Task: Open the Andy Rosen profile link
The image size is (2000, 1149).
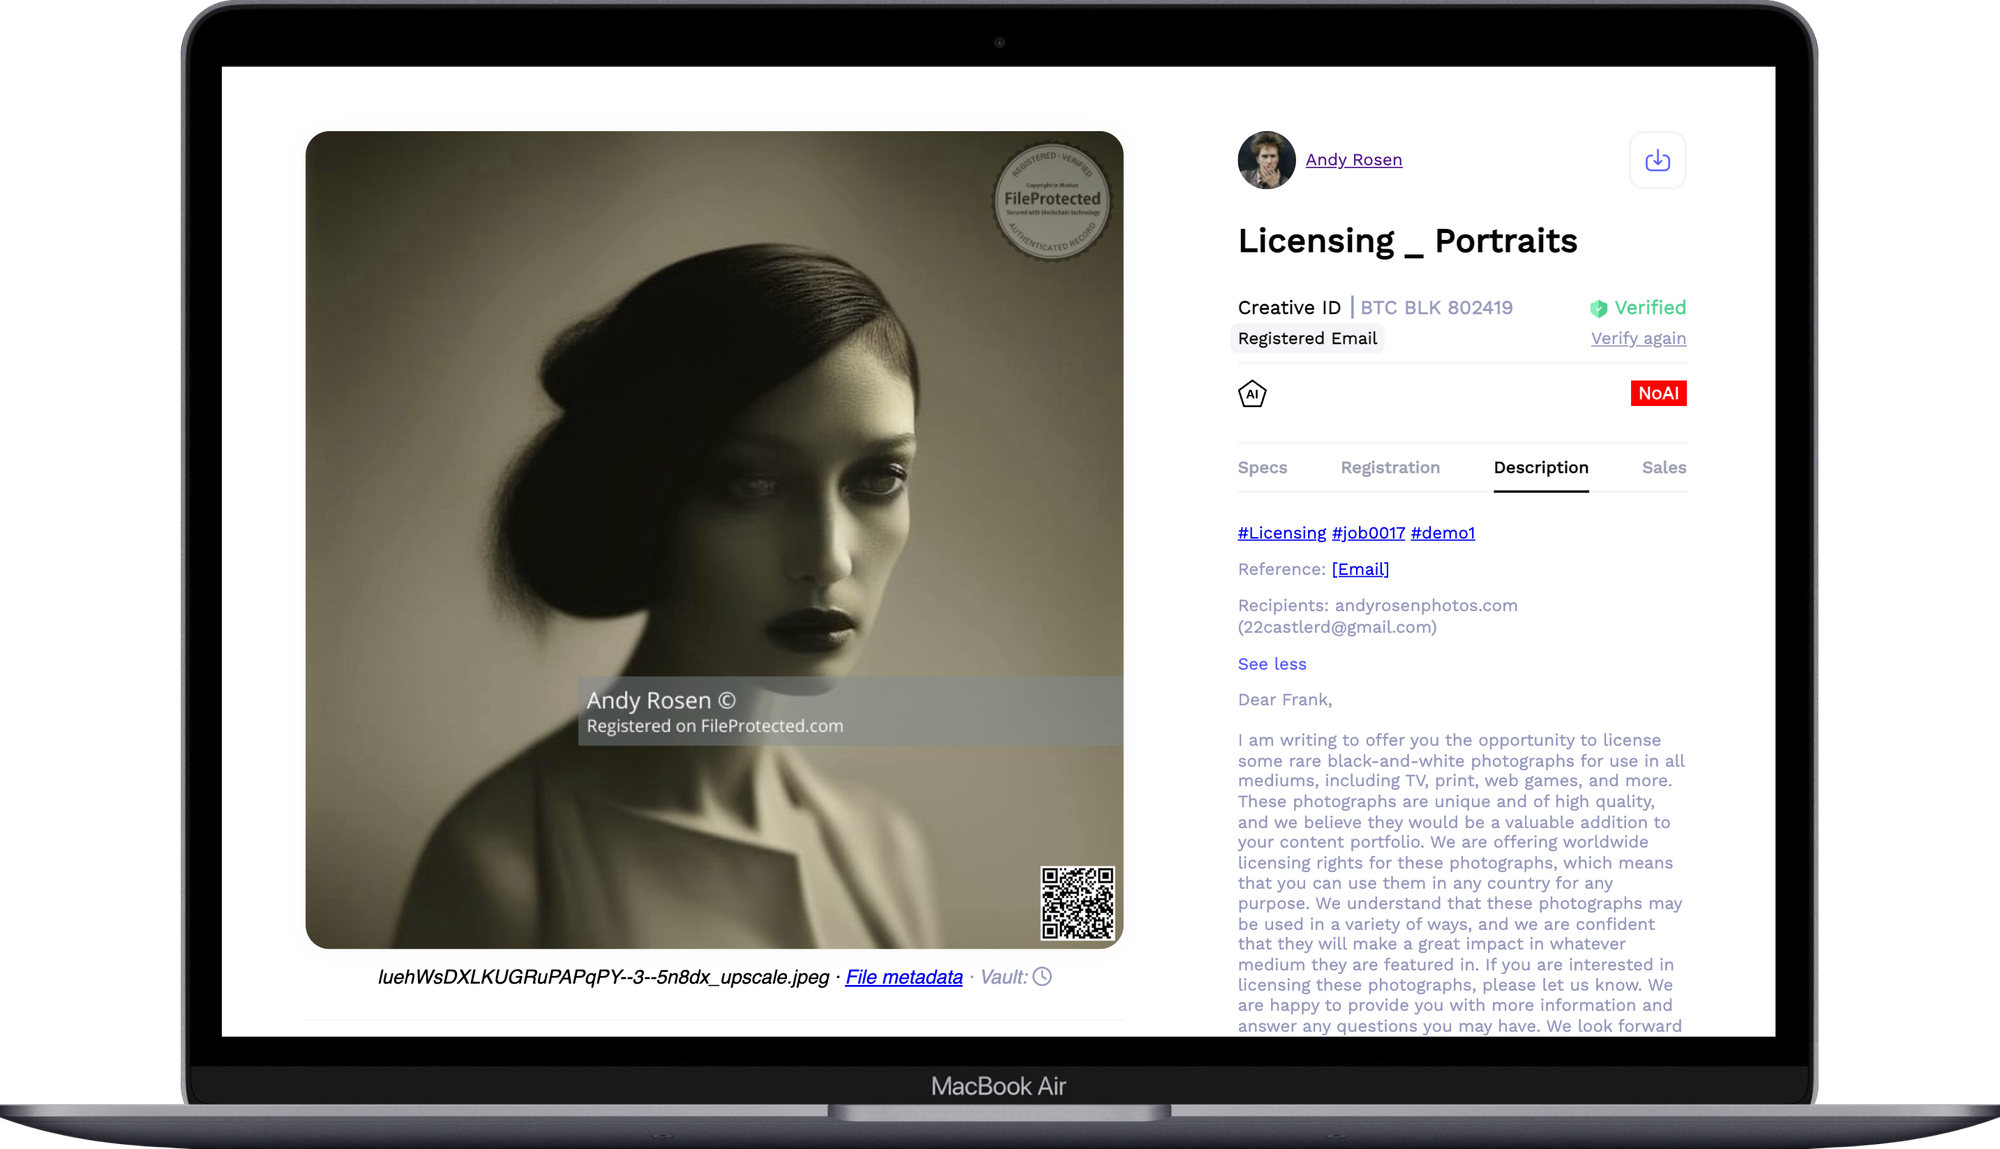Action: (1353, 160)
